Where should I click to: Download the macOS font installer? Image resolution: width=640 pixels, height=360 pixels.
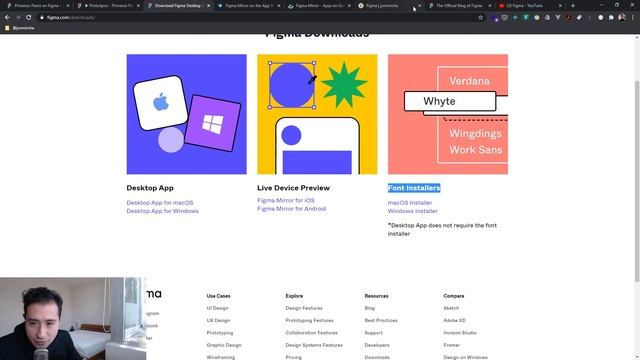pyautogui.click(x=410, y=202)
